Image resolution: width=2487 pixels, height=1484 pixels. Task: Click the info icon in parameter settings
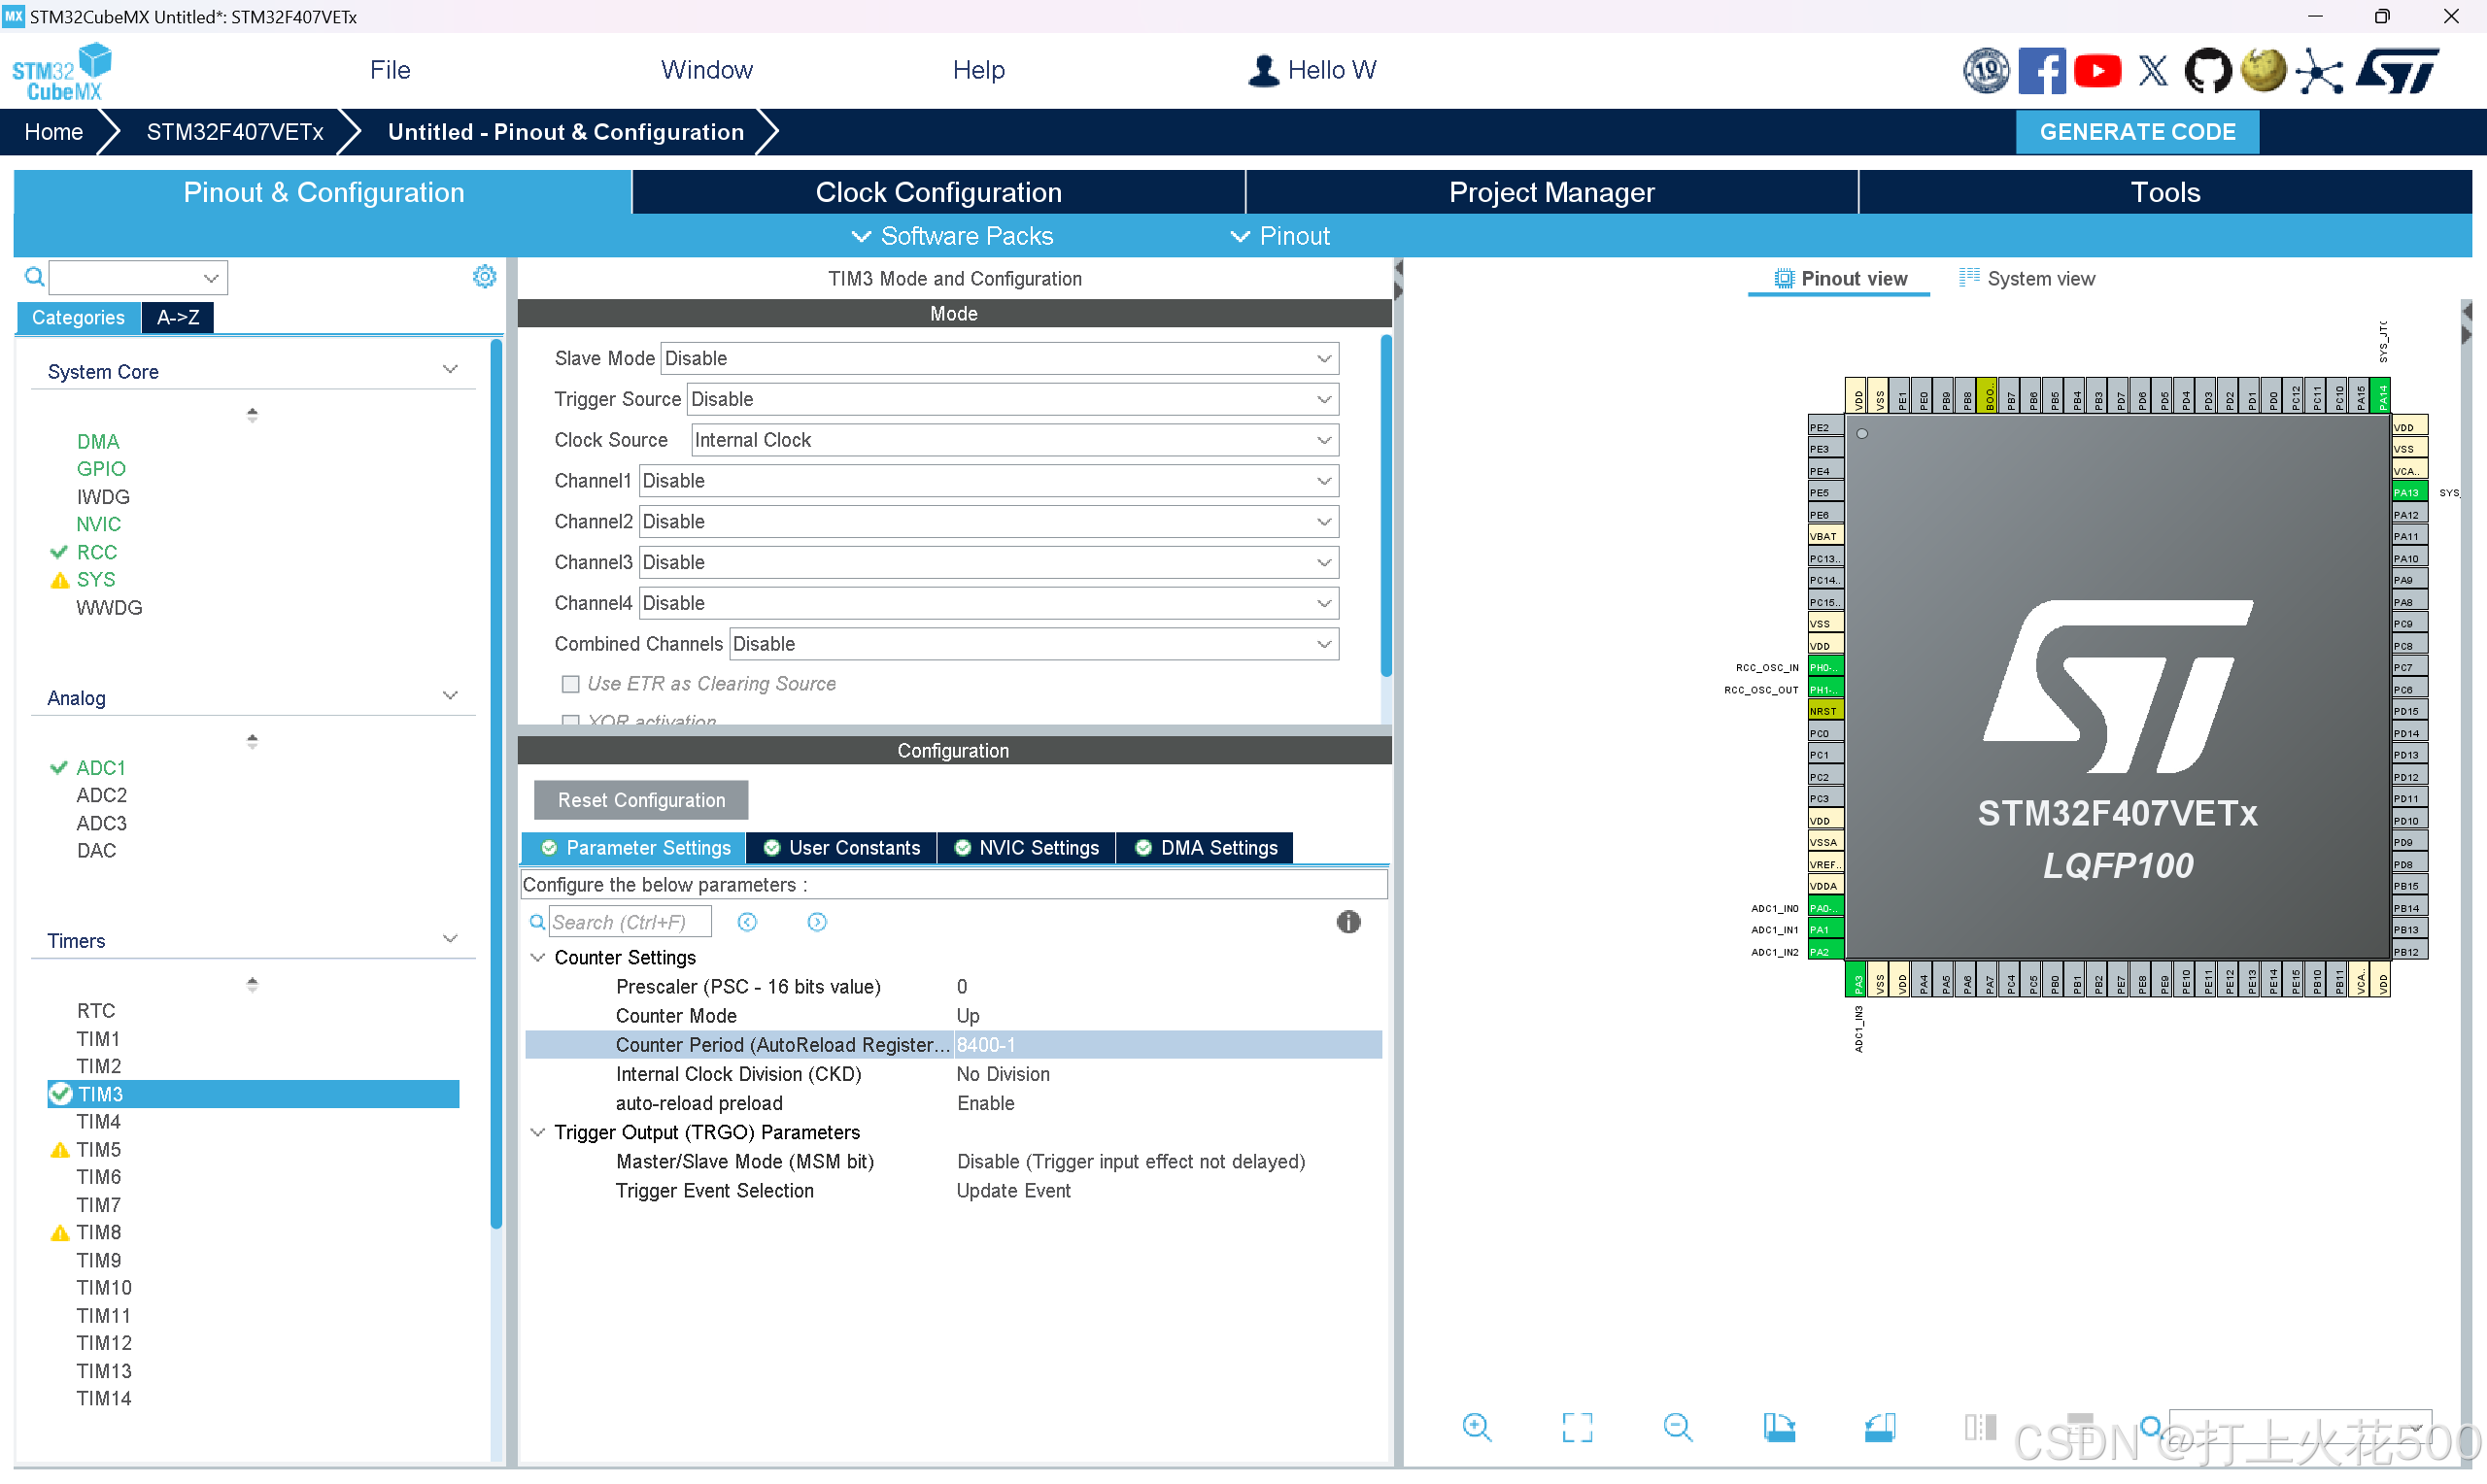tap(1348, 922)
